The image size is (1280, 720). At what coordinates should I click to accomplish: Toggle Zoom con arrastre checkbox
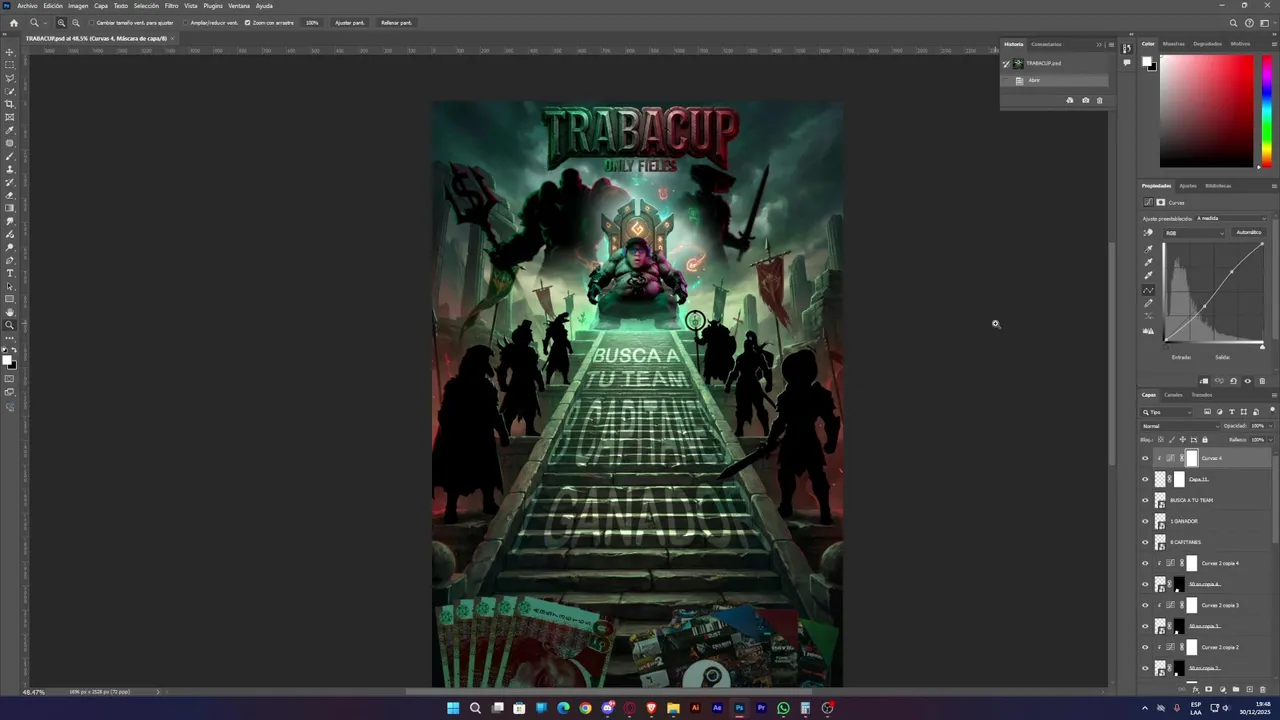pos(248,22)
